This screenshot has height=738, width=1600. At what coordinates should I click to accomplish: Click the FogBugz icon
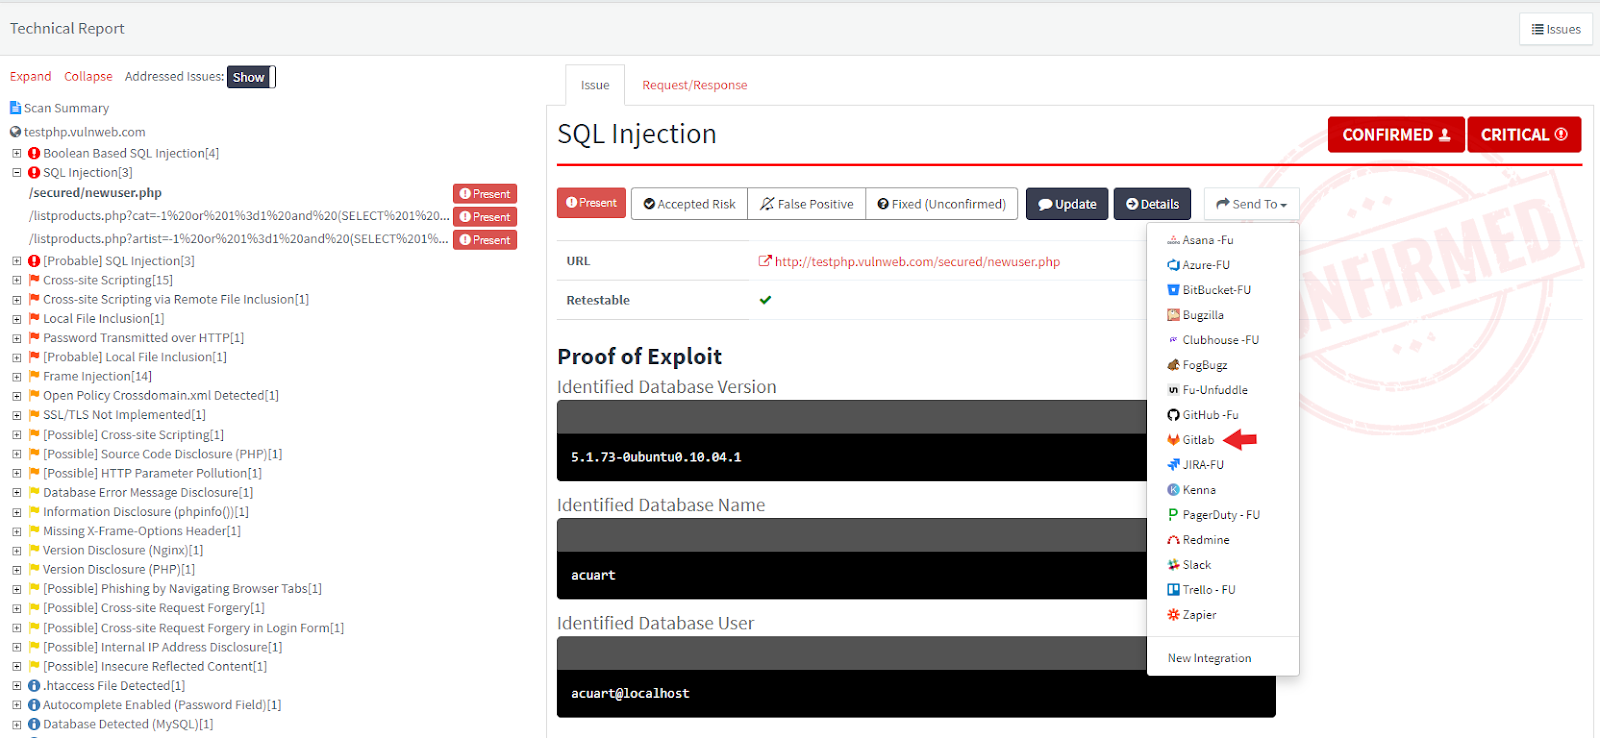click(x=1173, y=365)
